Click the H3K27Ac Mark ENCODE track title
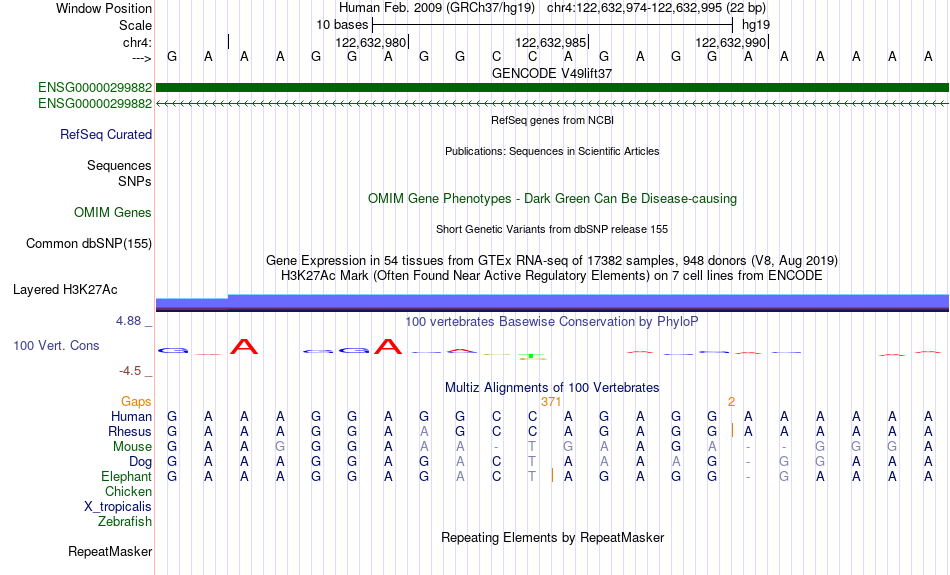The height and width of the screenshot is (575, 950). (552, 276)
